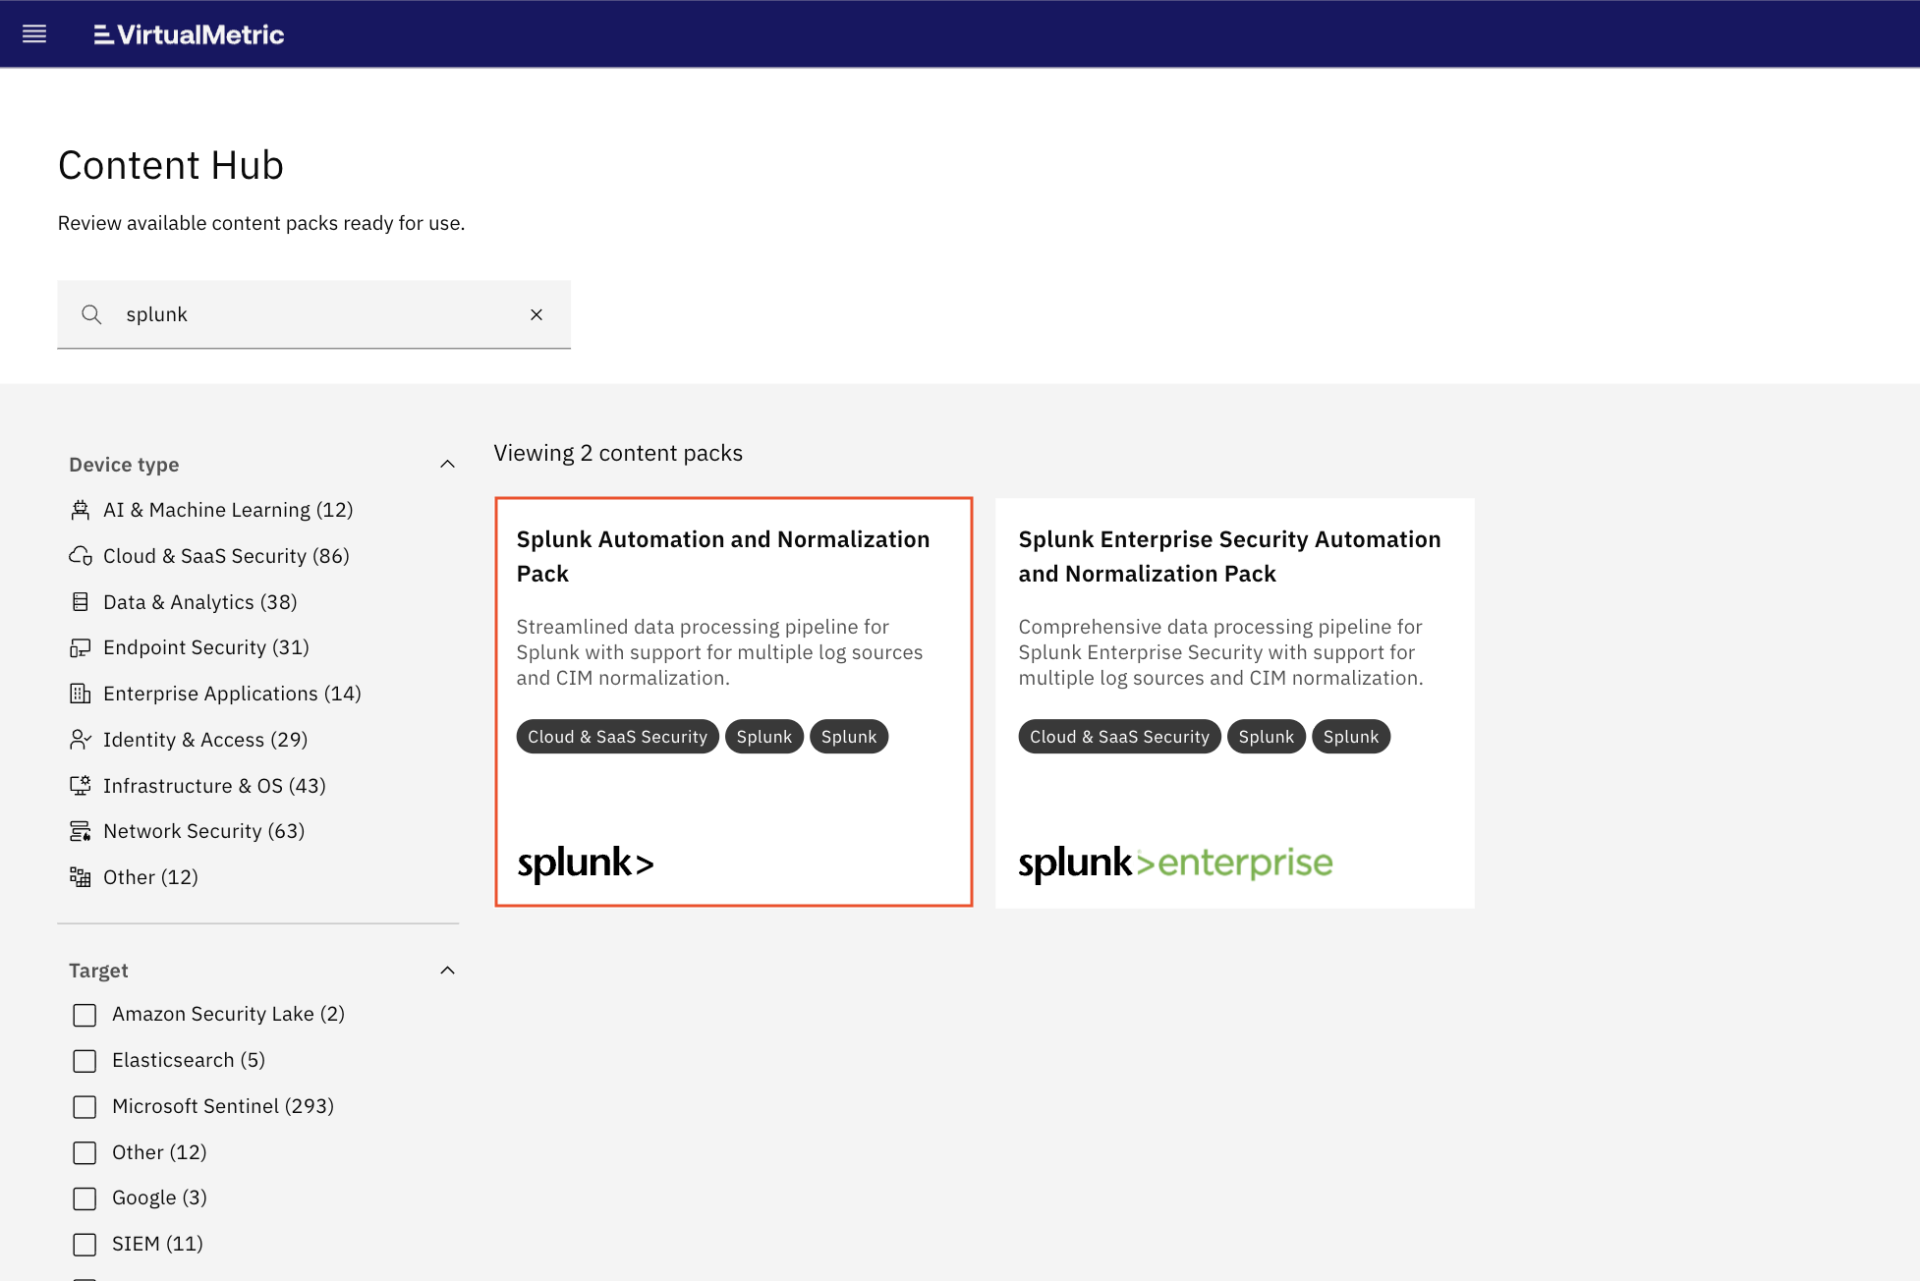Clear the splunk search text

tap(536, 314)
